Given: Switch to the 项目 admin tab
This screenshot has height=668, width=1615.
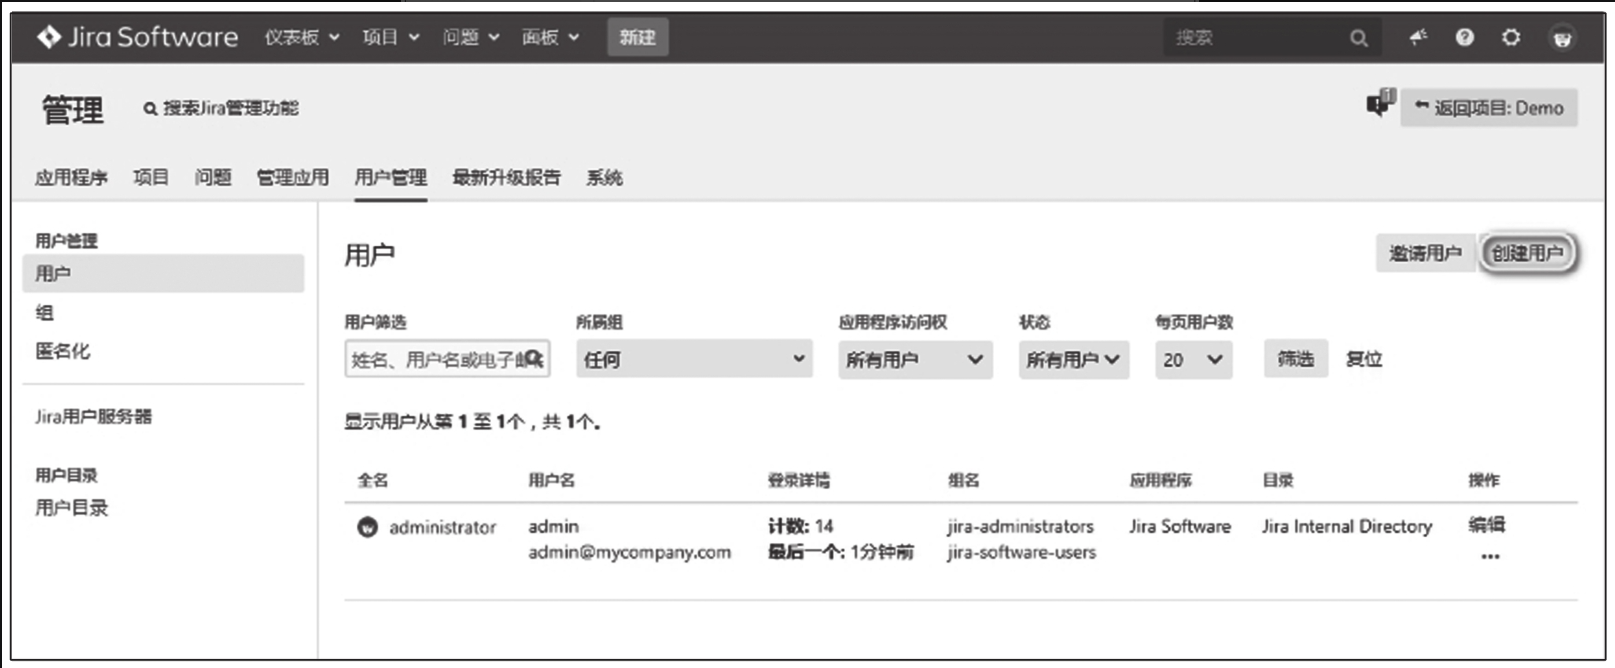Looking at the screenshot, I should (151, 178).
